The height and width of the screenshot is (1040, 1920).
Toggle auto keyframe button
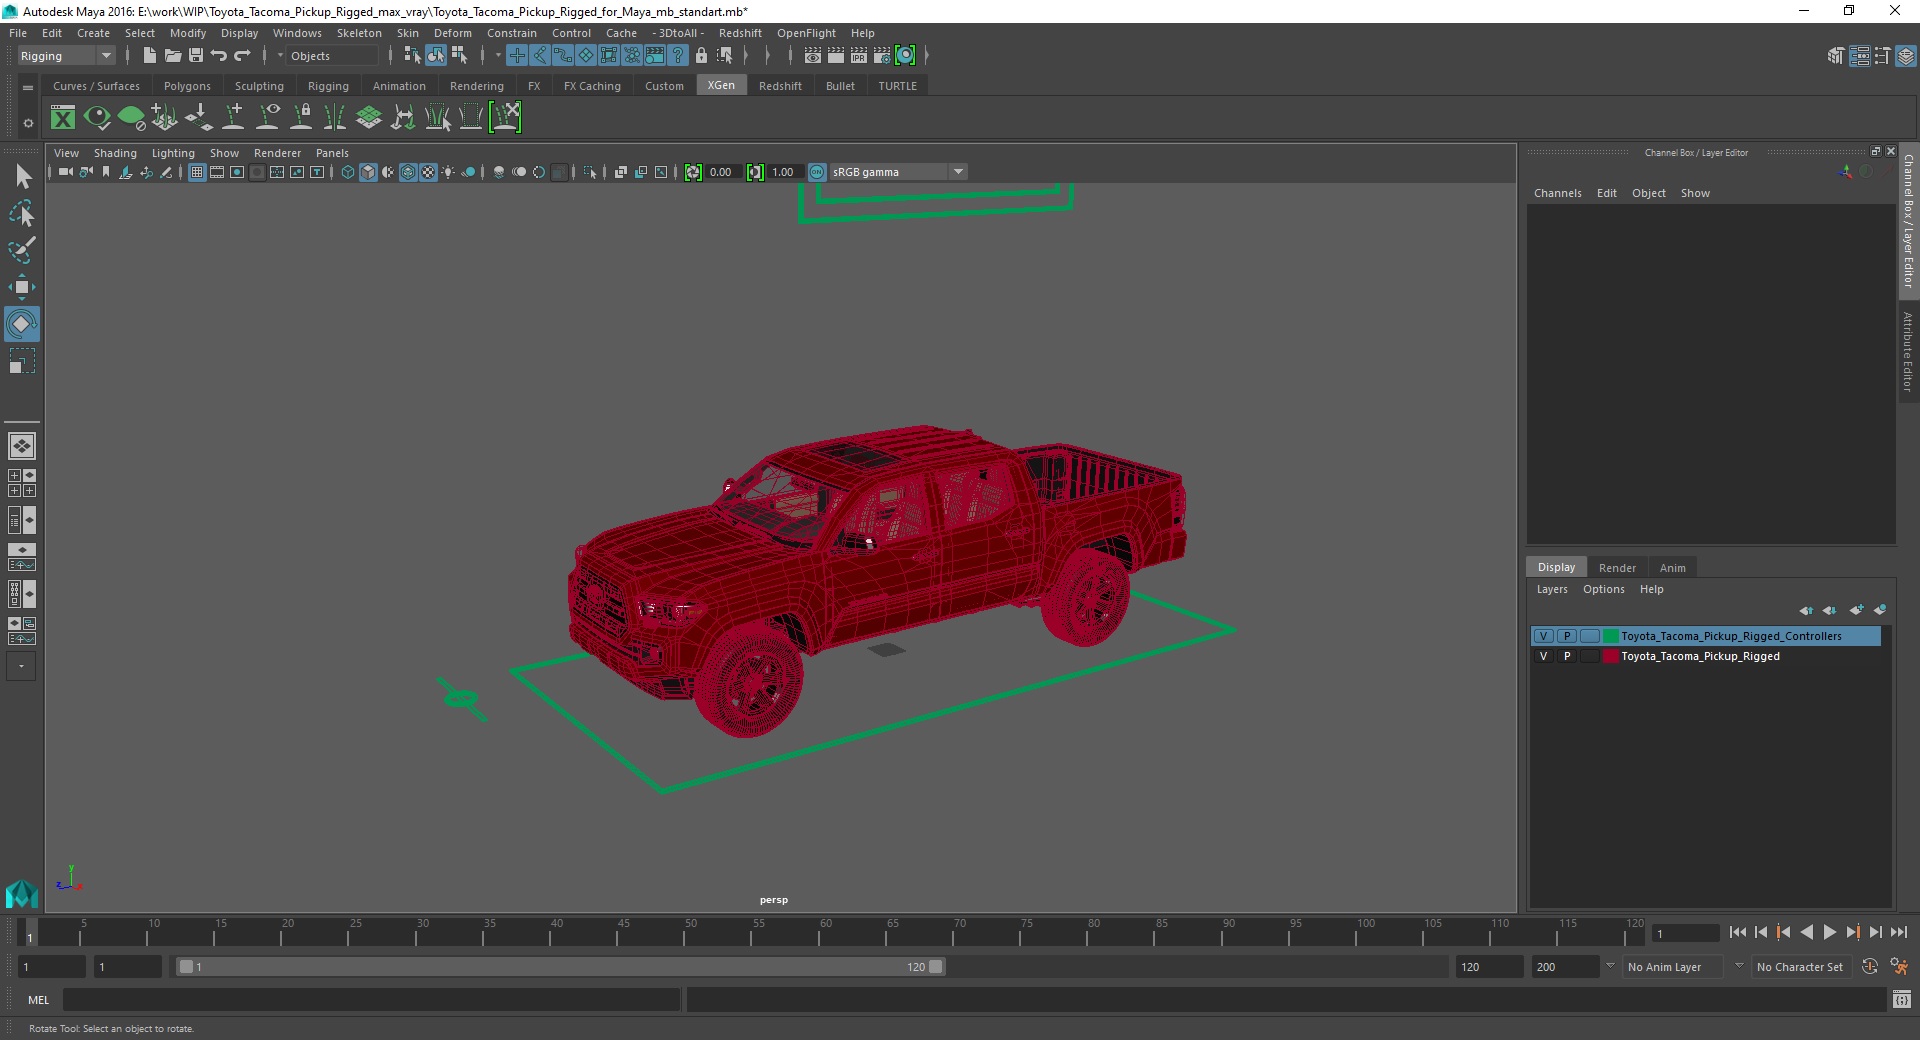click(x=1869, y=966)
